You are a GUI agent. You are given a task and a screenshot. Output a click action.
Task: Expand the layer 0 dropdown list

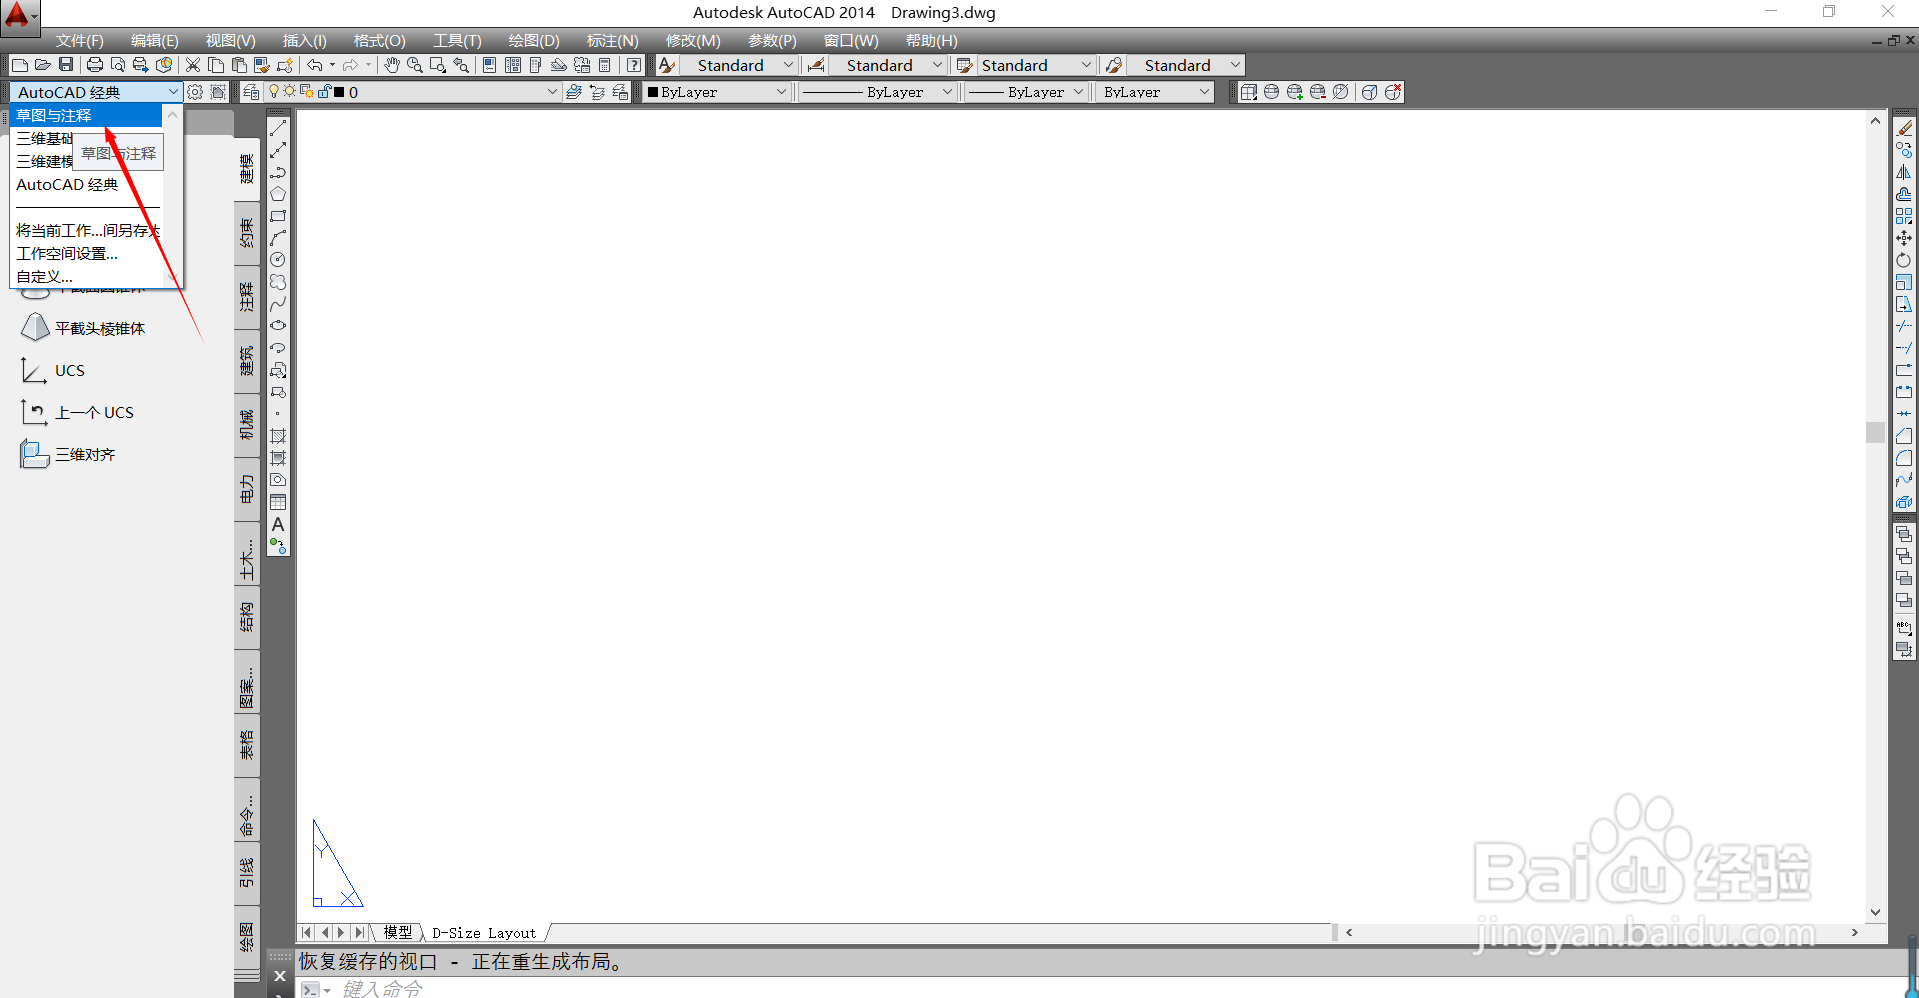point(551,92)
